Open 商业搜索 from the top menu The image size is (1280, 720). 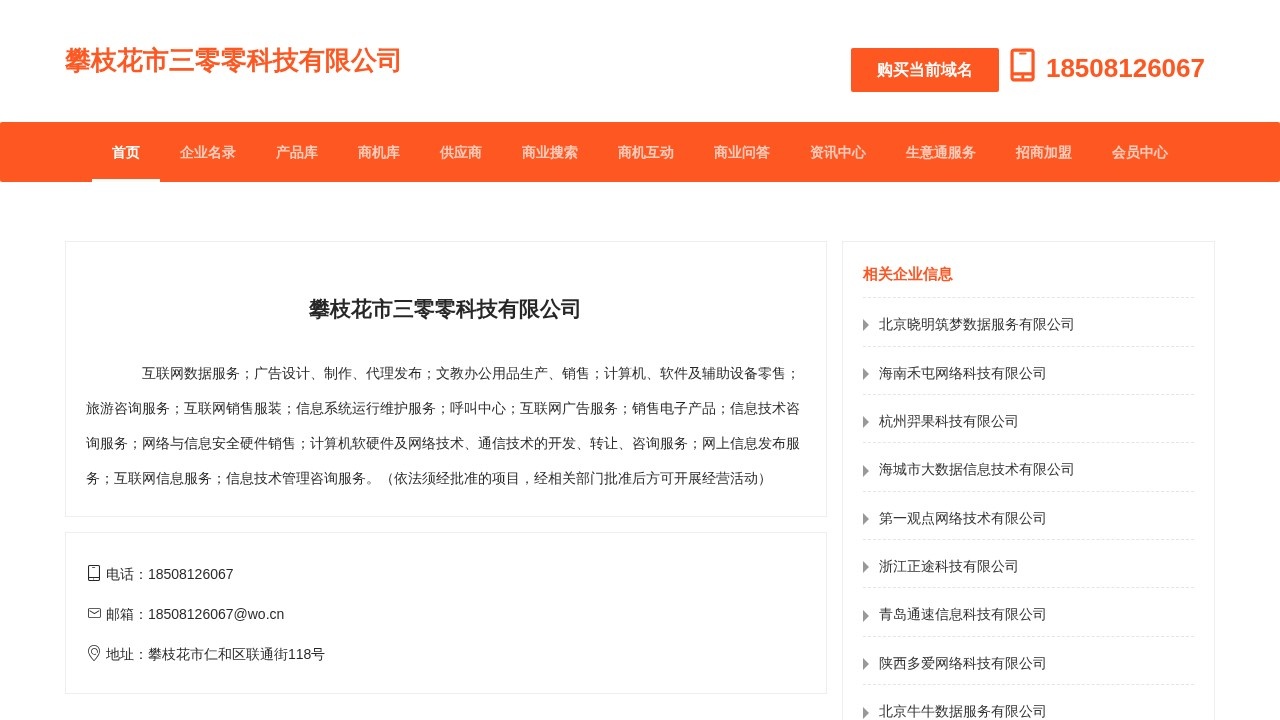(x=549, y=152)
